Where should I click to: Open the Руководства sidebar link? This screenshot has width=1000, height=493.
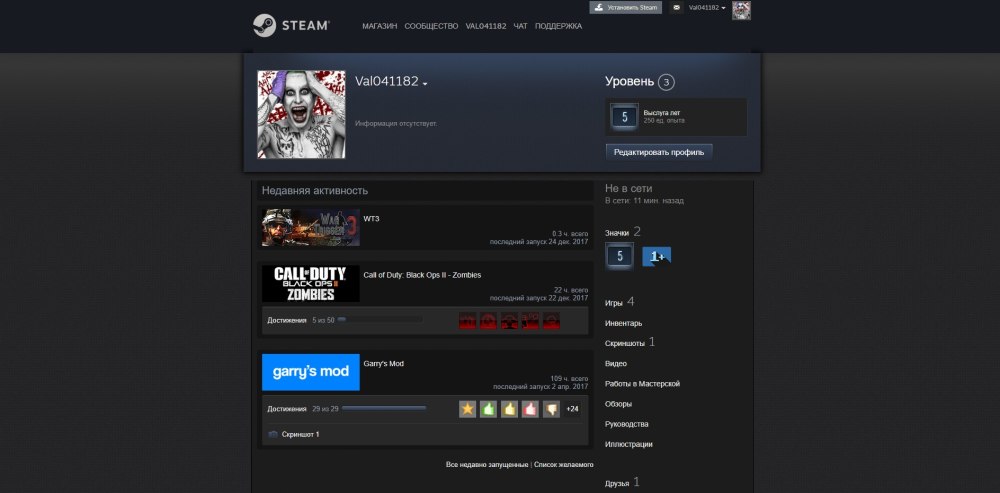(x=627, y=424)
